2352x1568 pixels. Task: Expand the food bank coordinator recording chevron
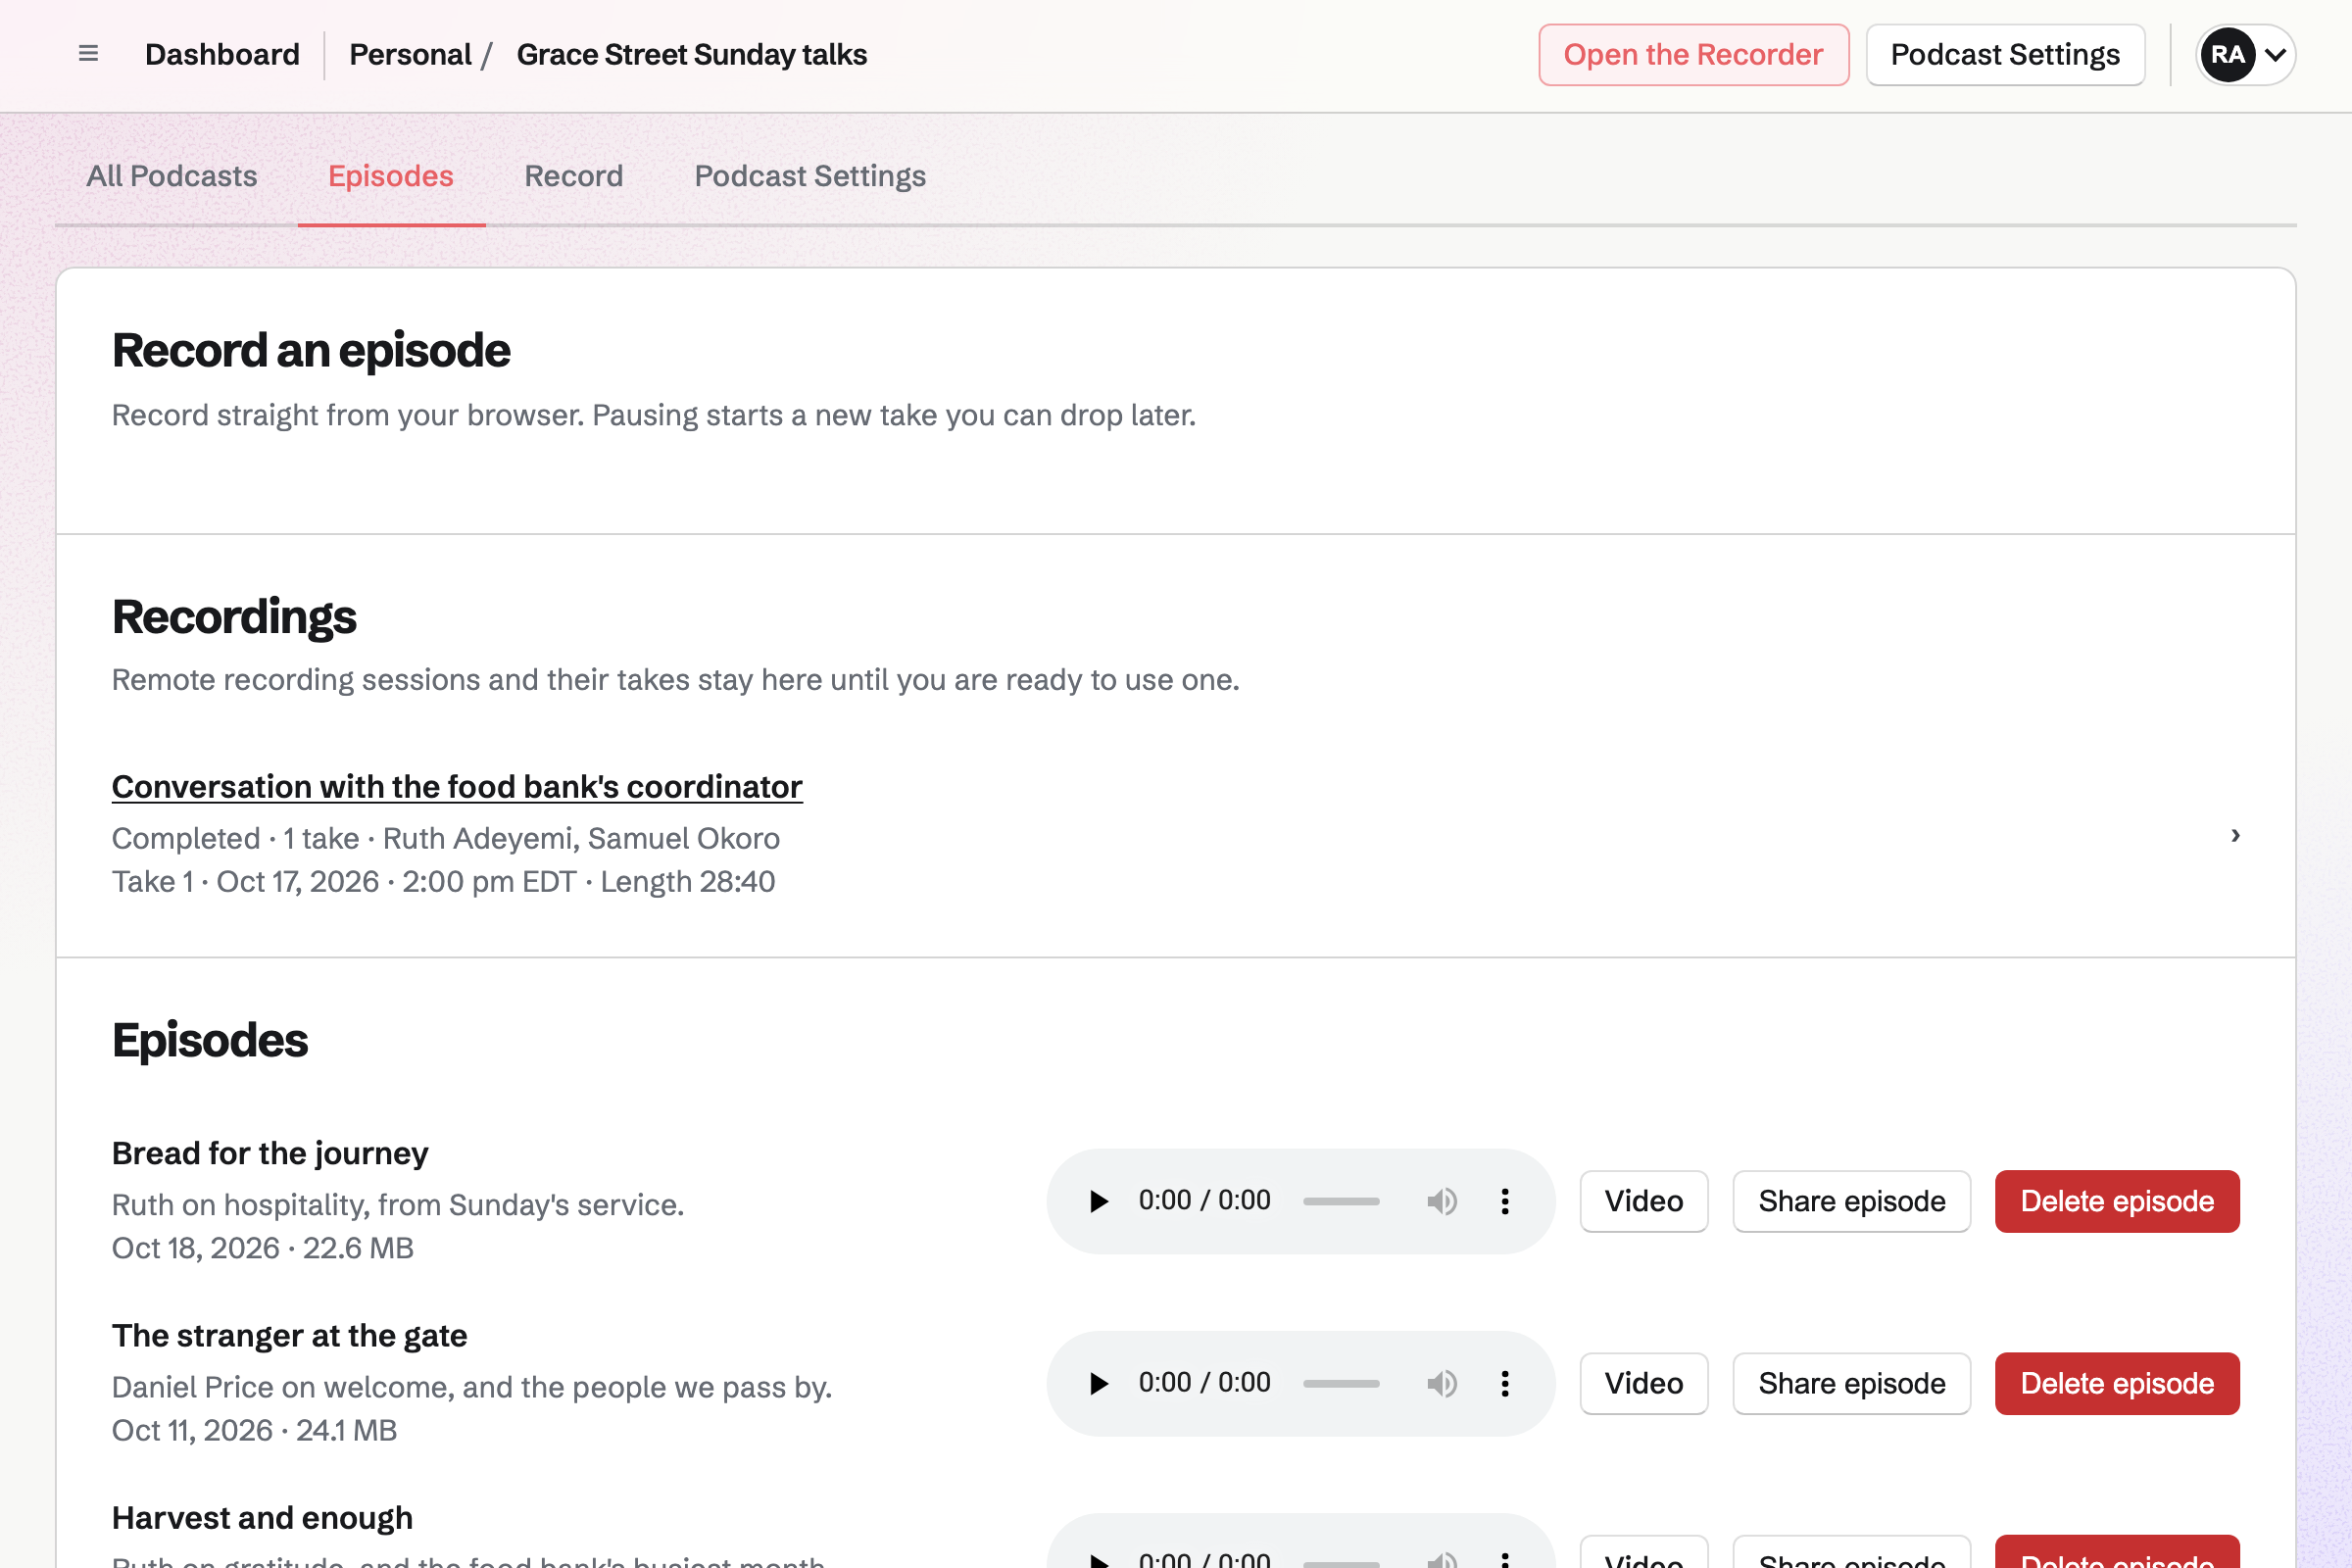(x=2235, y=835)
